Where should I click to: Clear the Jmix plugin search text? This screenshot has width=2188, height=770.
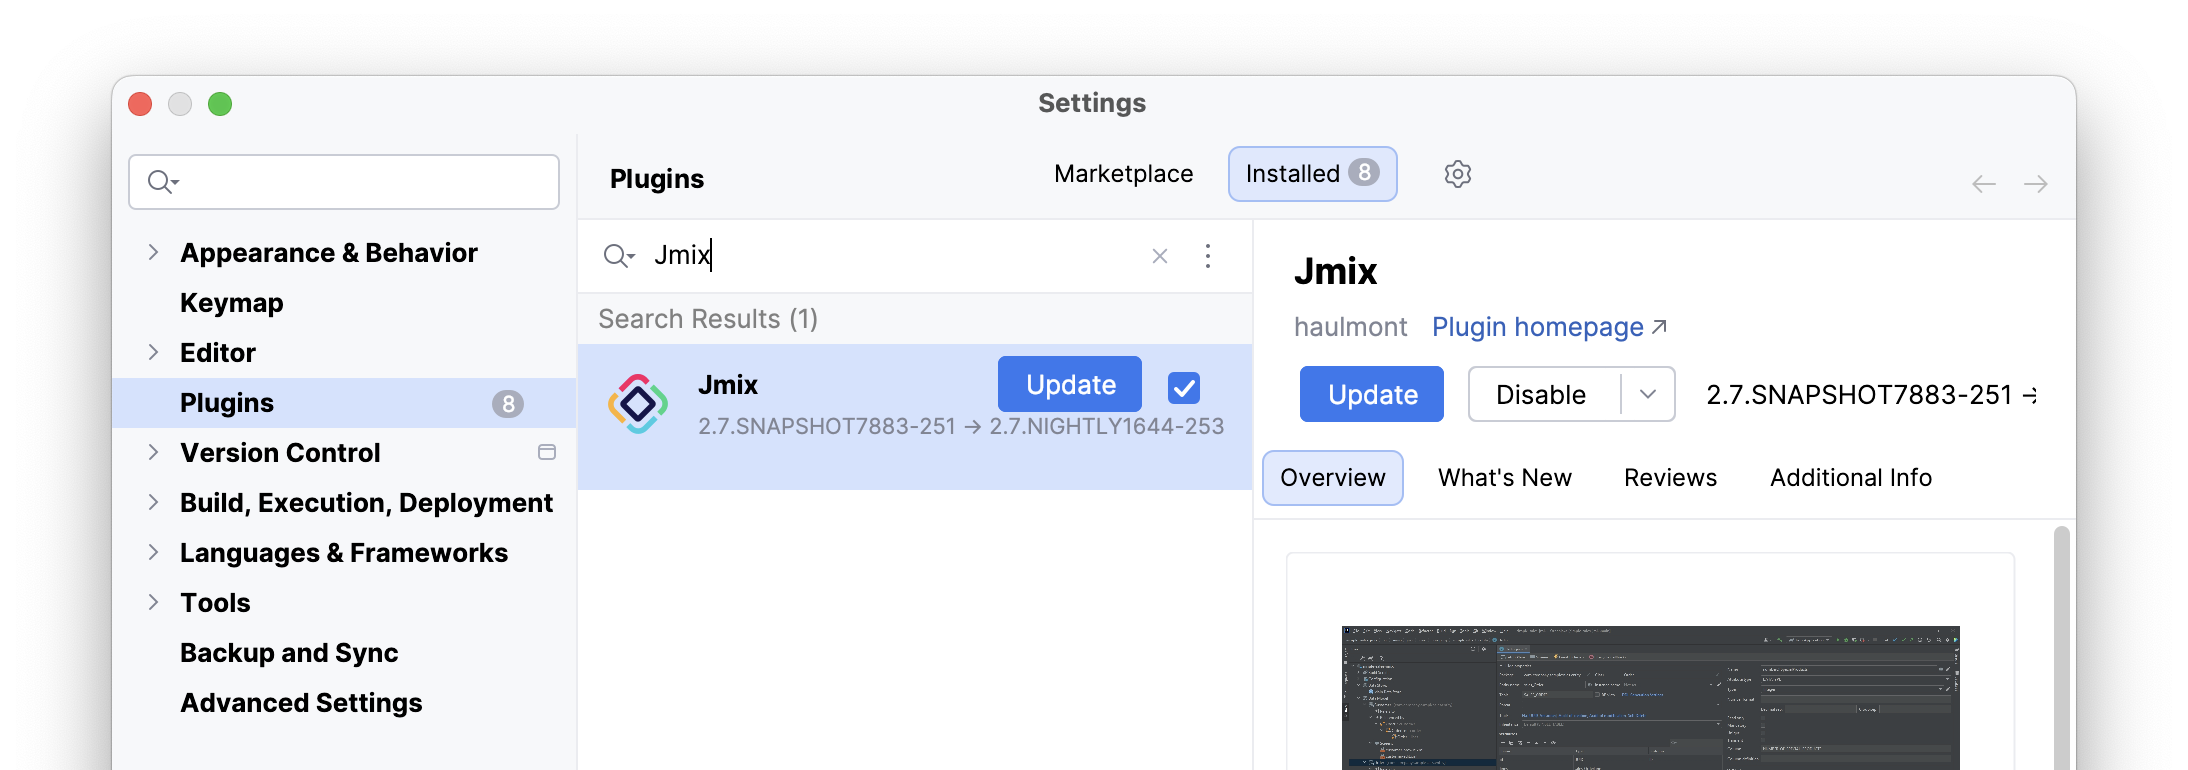click(1159, 256)
